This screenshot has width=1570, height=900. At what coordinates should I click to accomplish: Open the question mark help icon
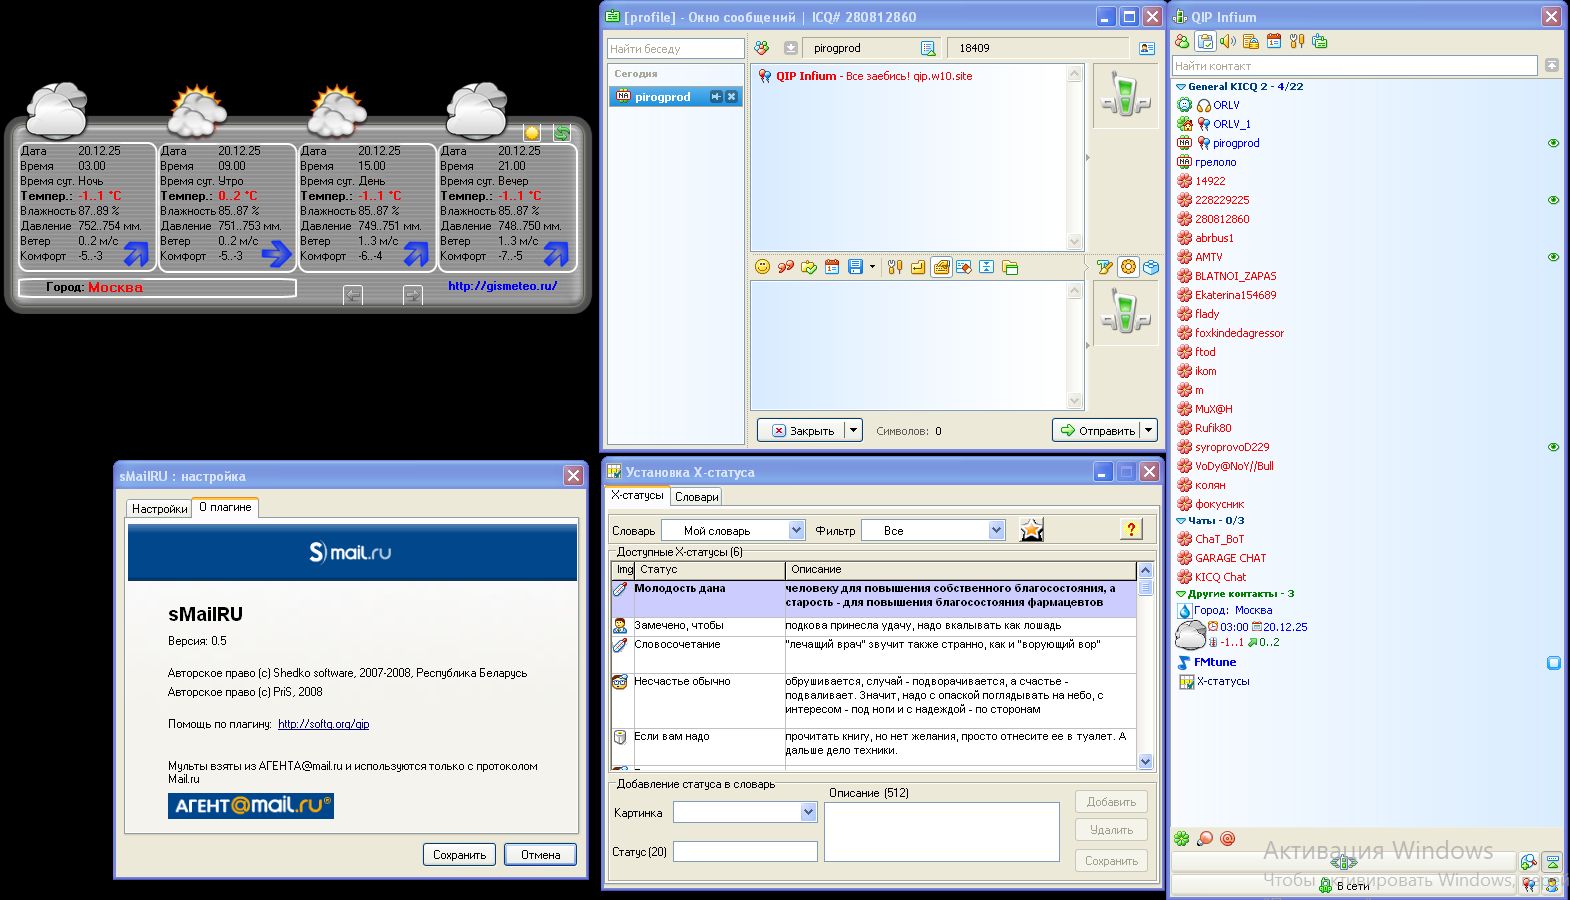(1131, 530)
